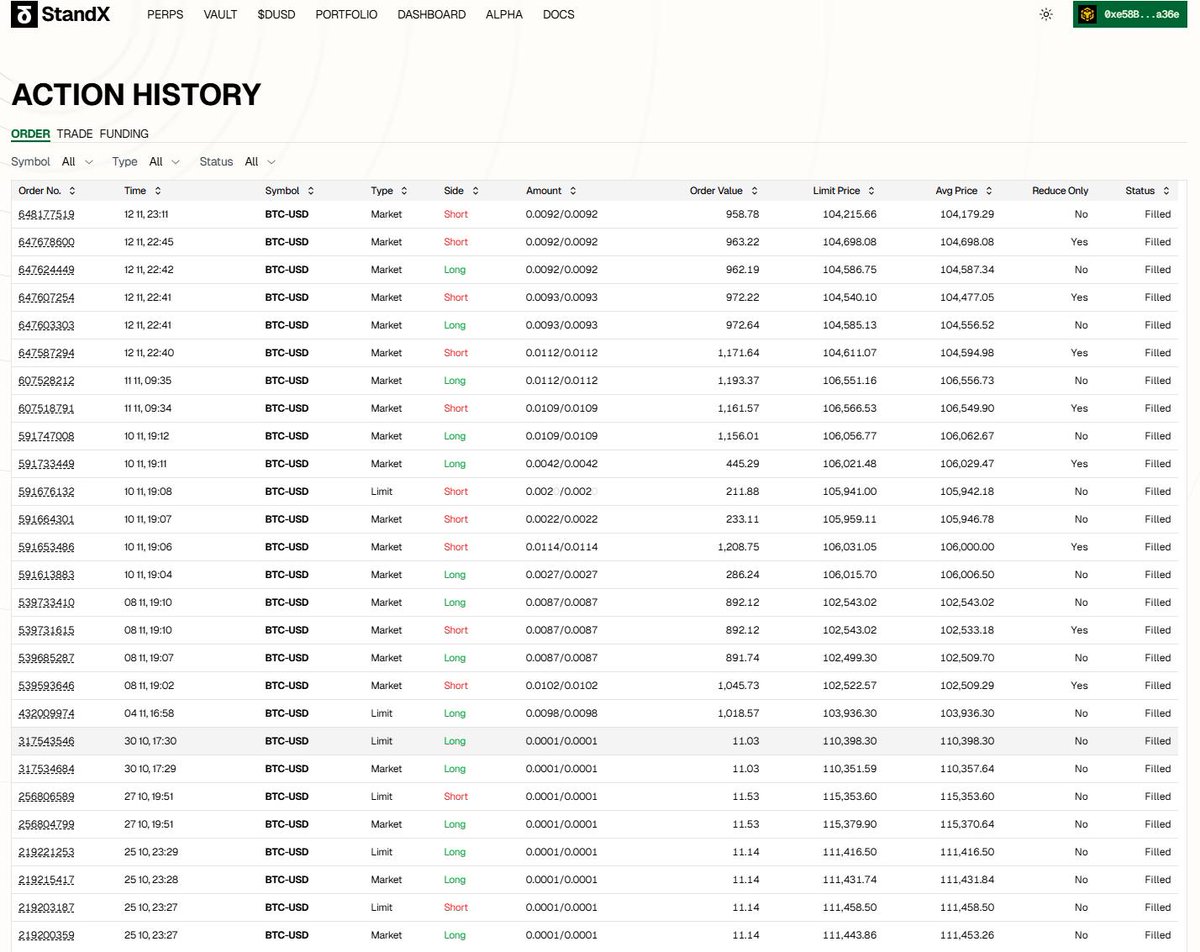
Task: Sort by Symbol column arrows
Action: [311, 191]
